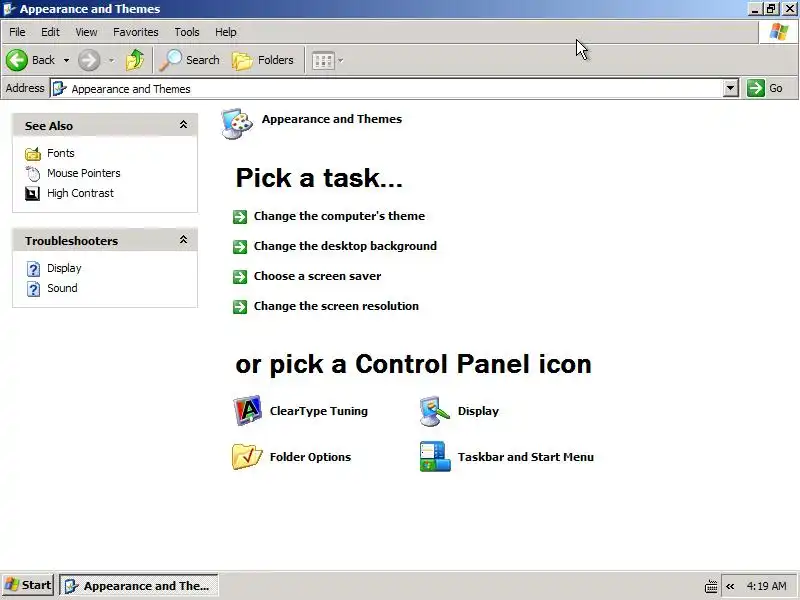Open the Mouse Pointers link text
This screenshot has width=800, height=600.
84,173
